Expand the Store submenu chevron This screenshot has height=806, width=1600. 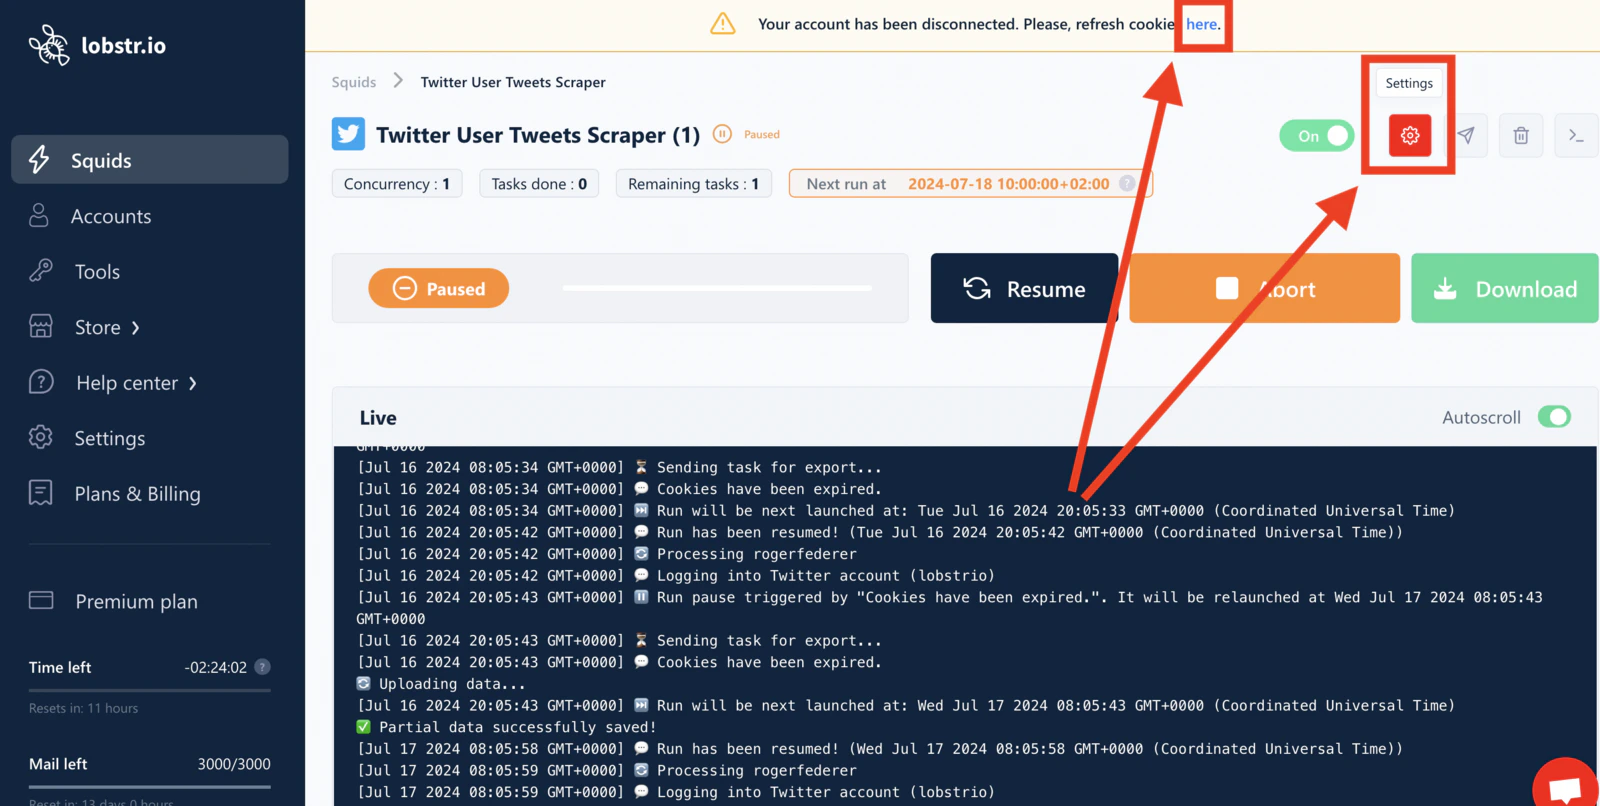coord(136,328)
